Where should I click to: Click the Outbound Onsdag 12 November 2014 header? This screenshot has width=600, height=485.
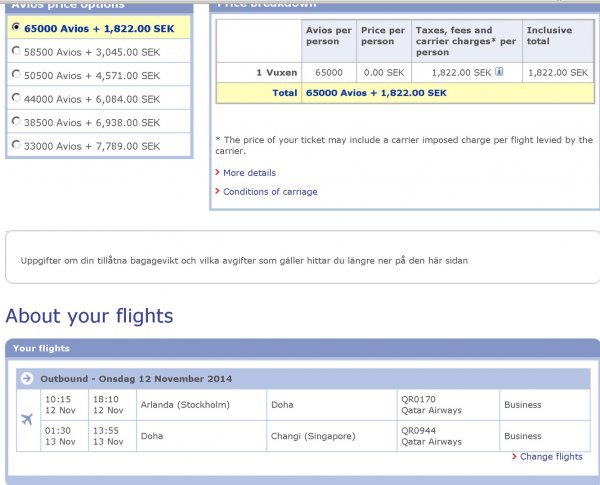click(x=136, y=379)
